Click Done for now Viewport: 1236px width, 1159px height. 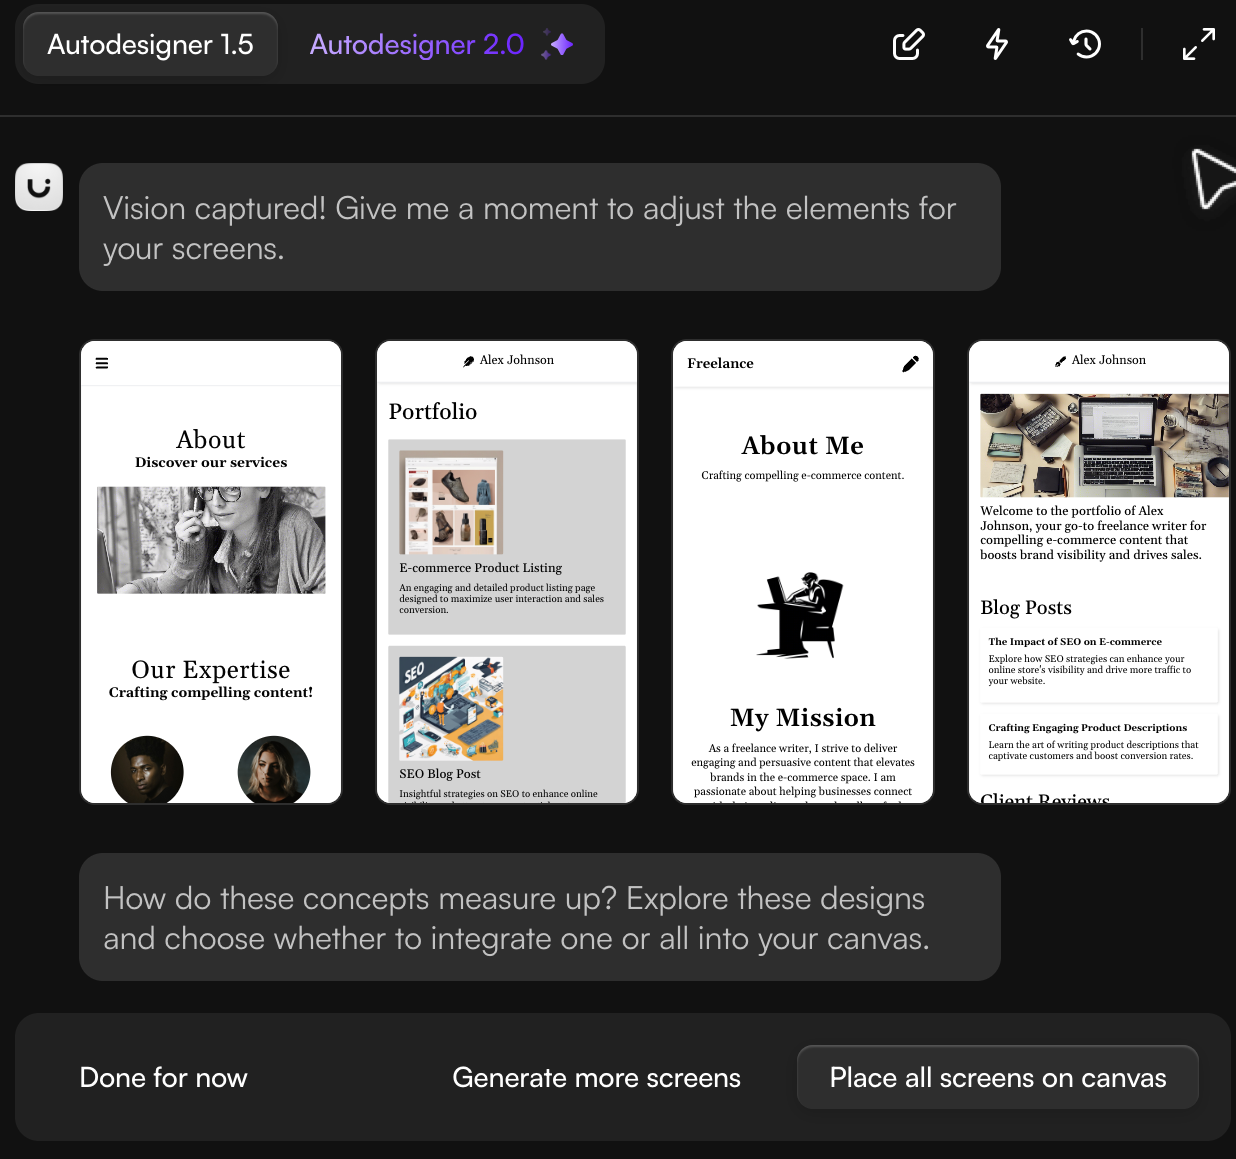163,1077
